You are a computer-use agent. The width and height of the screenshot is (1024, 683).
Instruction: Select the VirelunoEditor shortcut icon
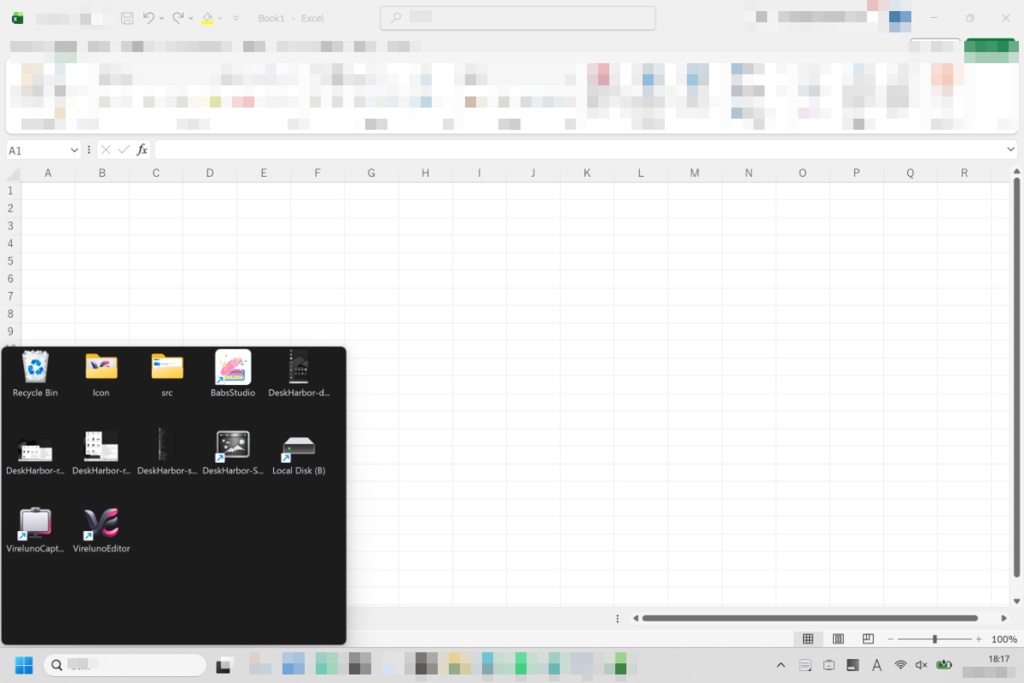(101, 530)
